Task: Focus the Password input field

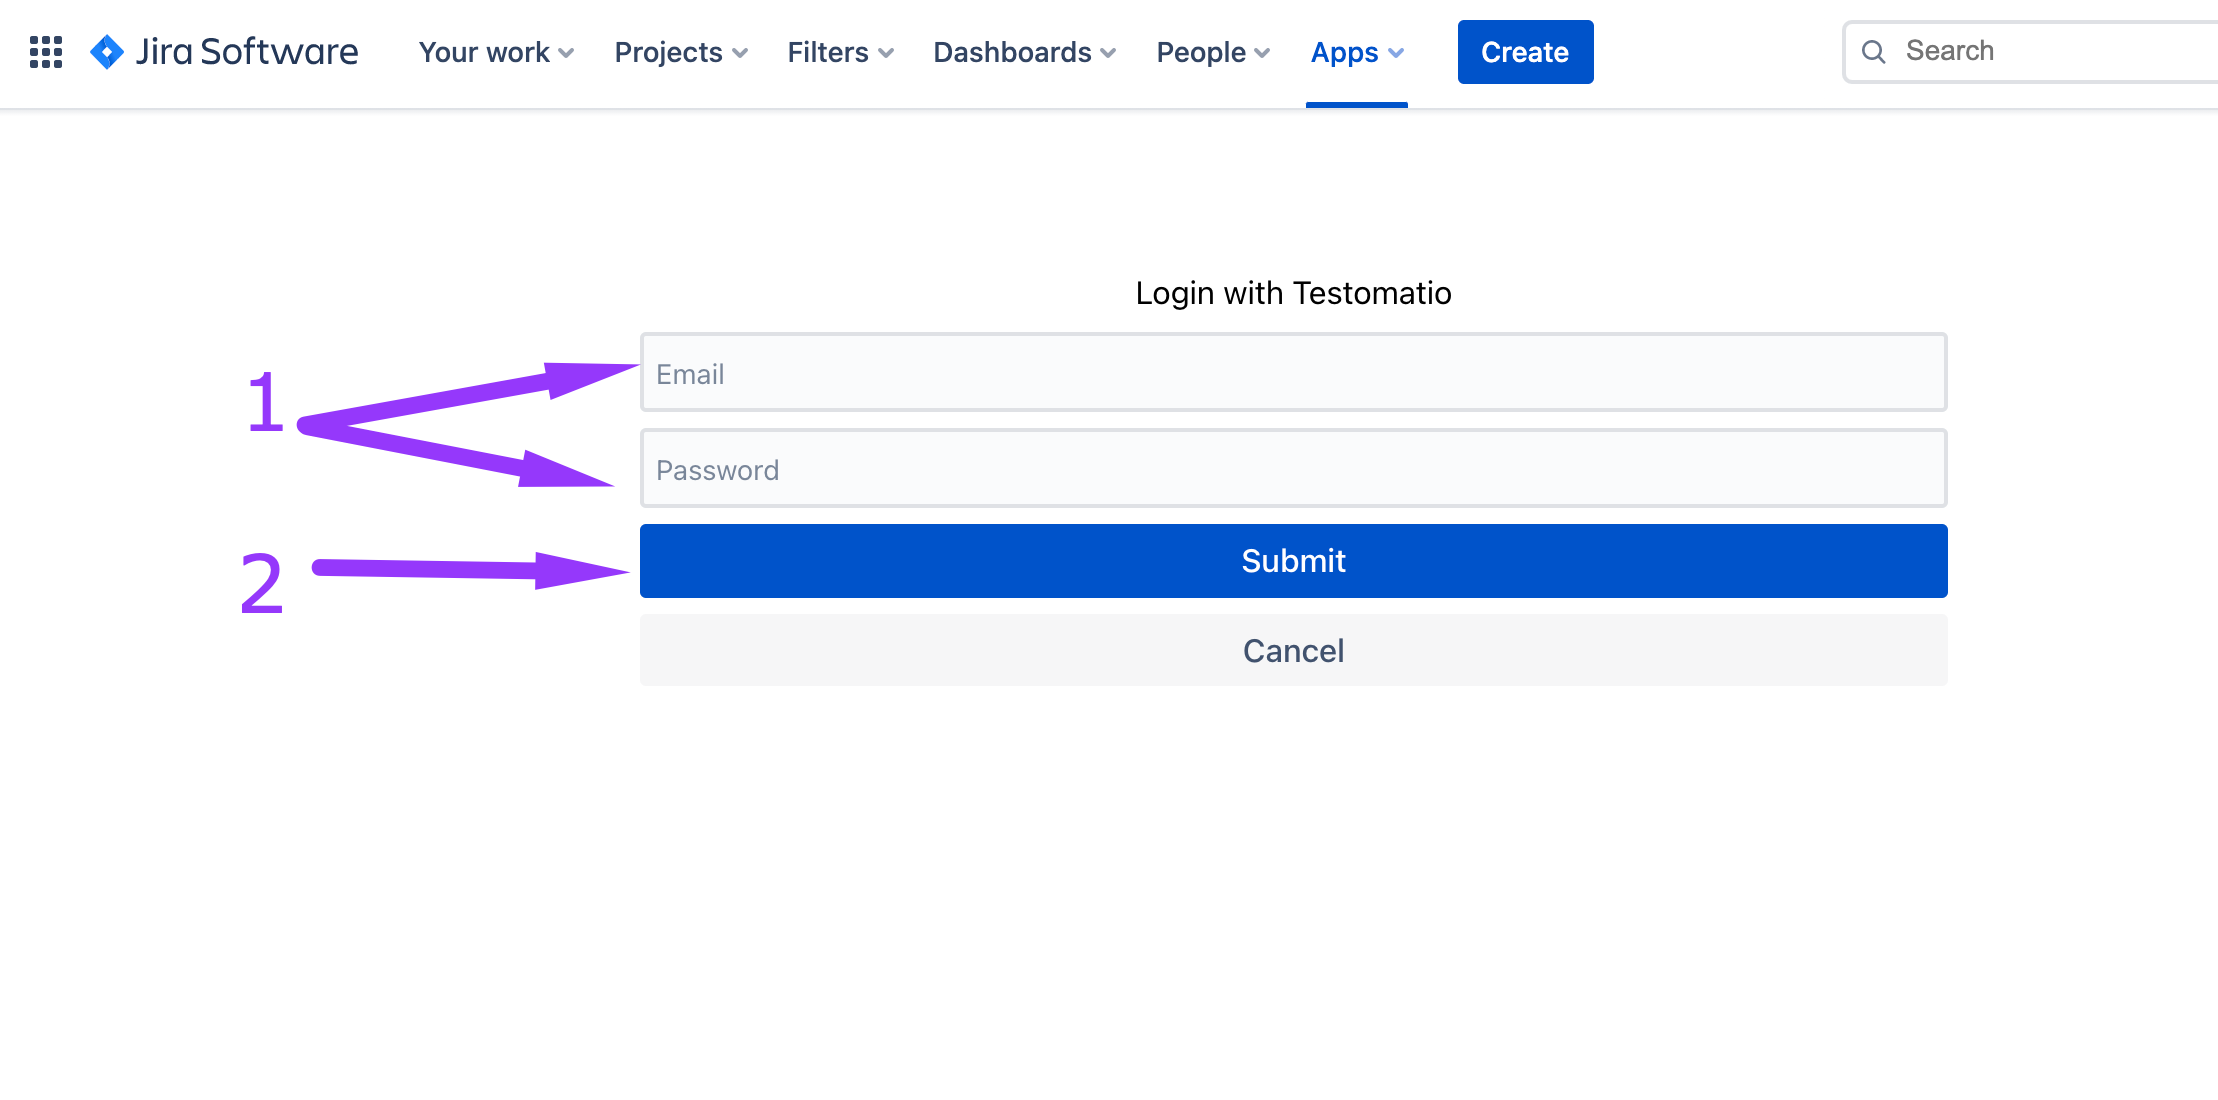Action: tap(1293, 469)
